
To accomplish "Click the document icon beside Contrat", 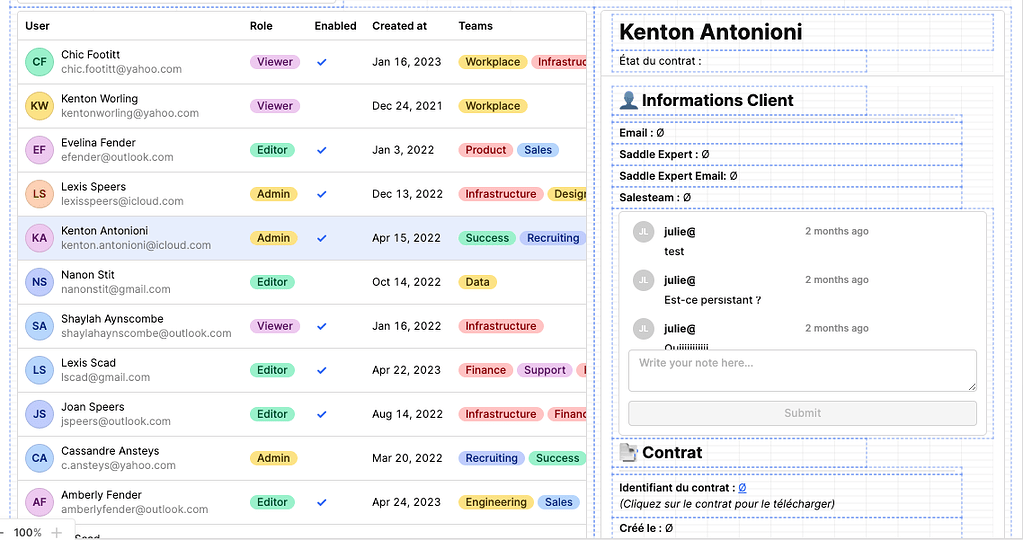I will coord(628,453).
